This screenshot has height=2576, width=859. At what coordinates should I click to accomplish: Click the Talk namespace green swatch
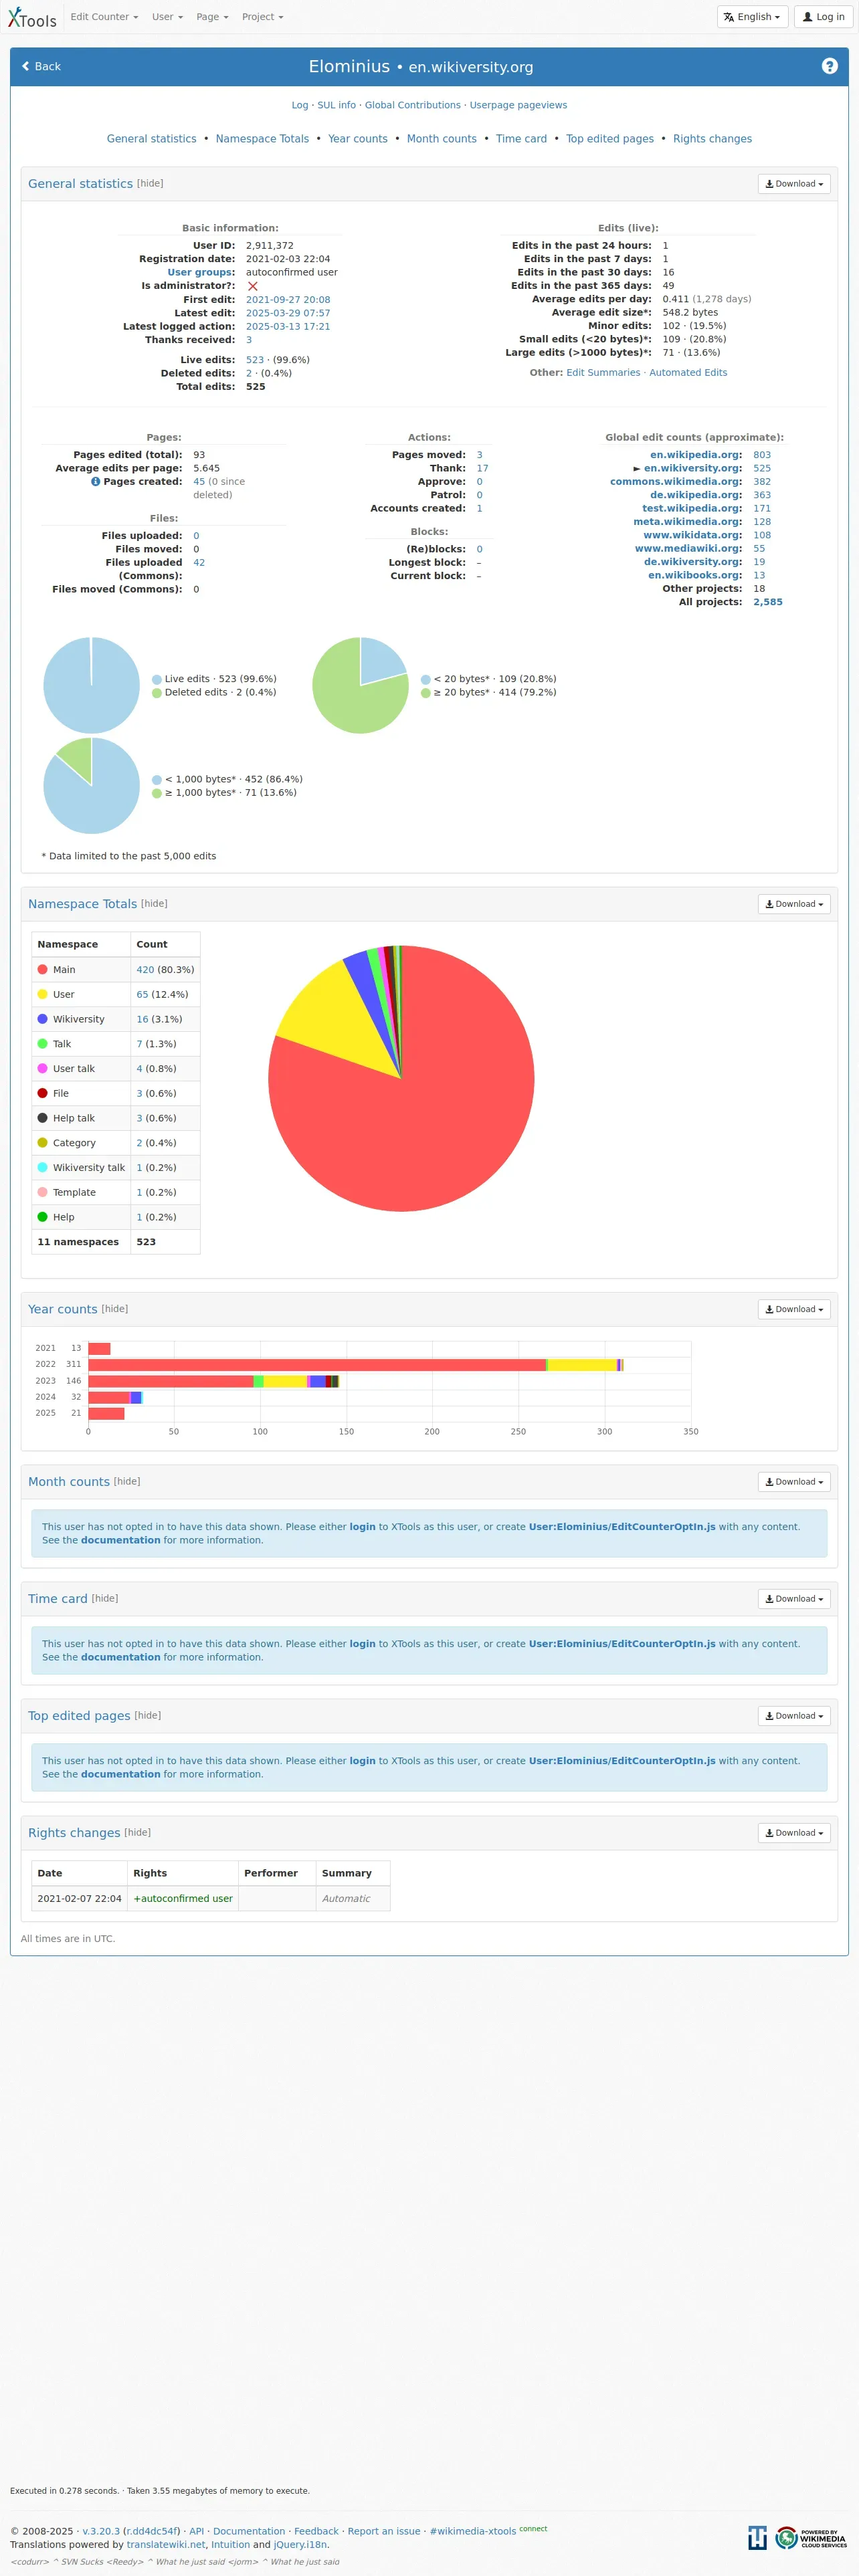point(42,1044)
